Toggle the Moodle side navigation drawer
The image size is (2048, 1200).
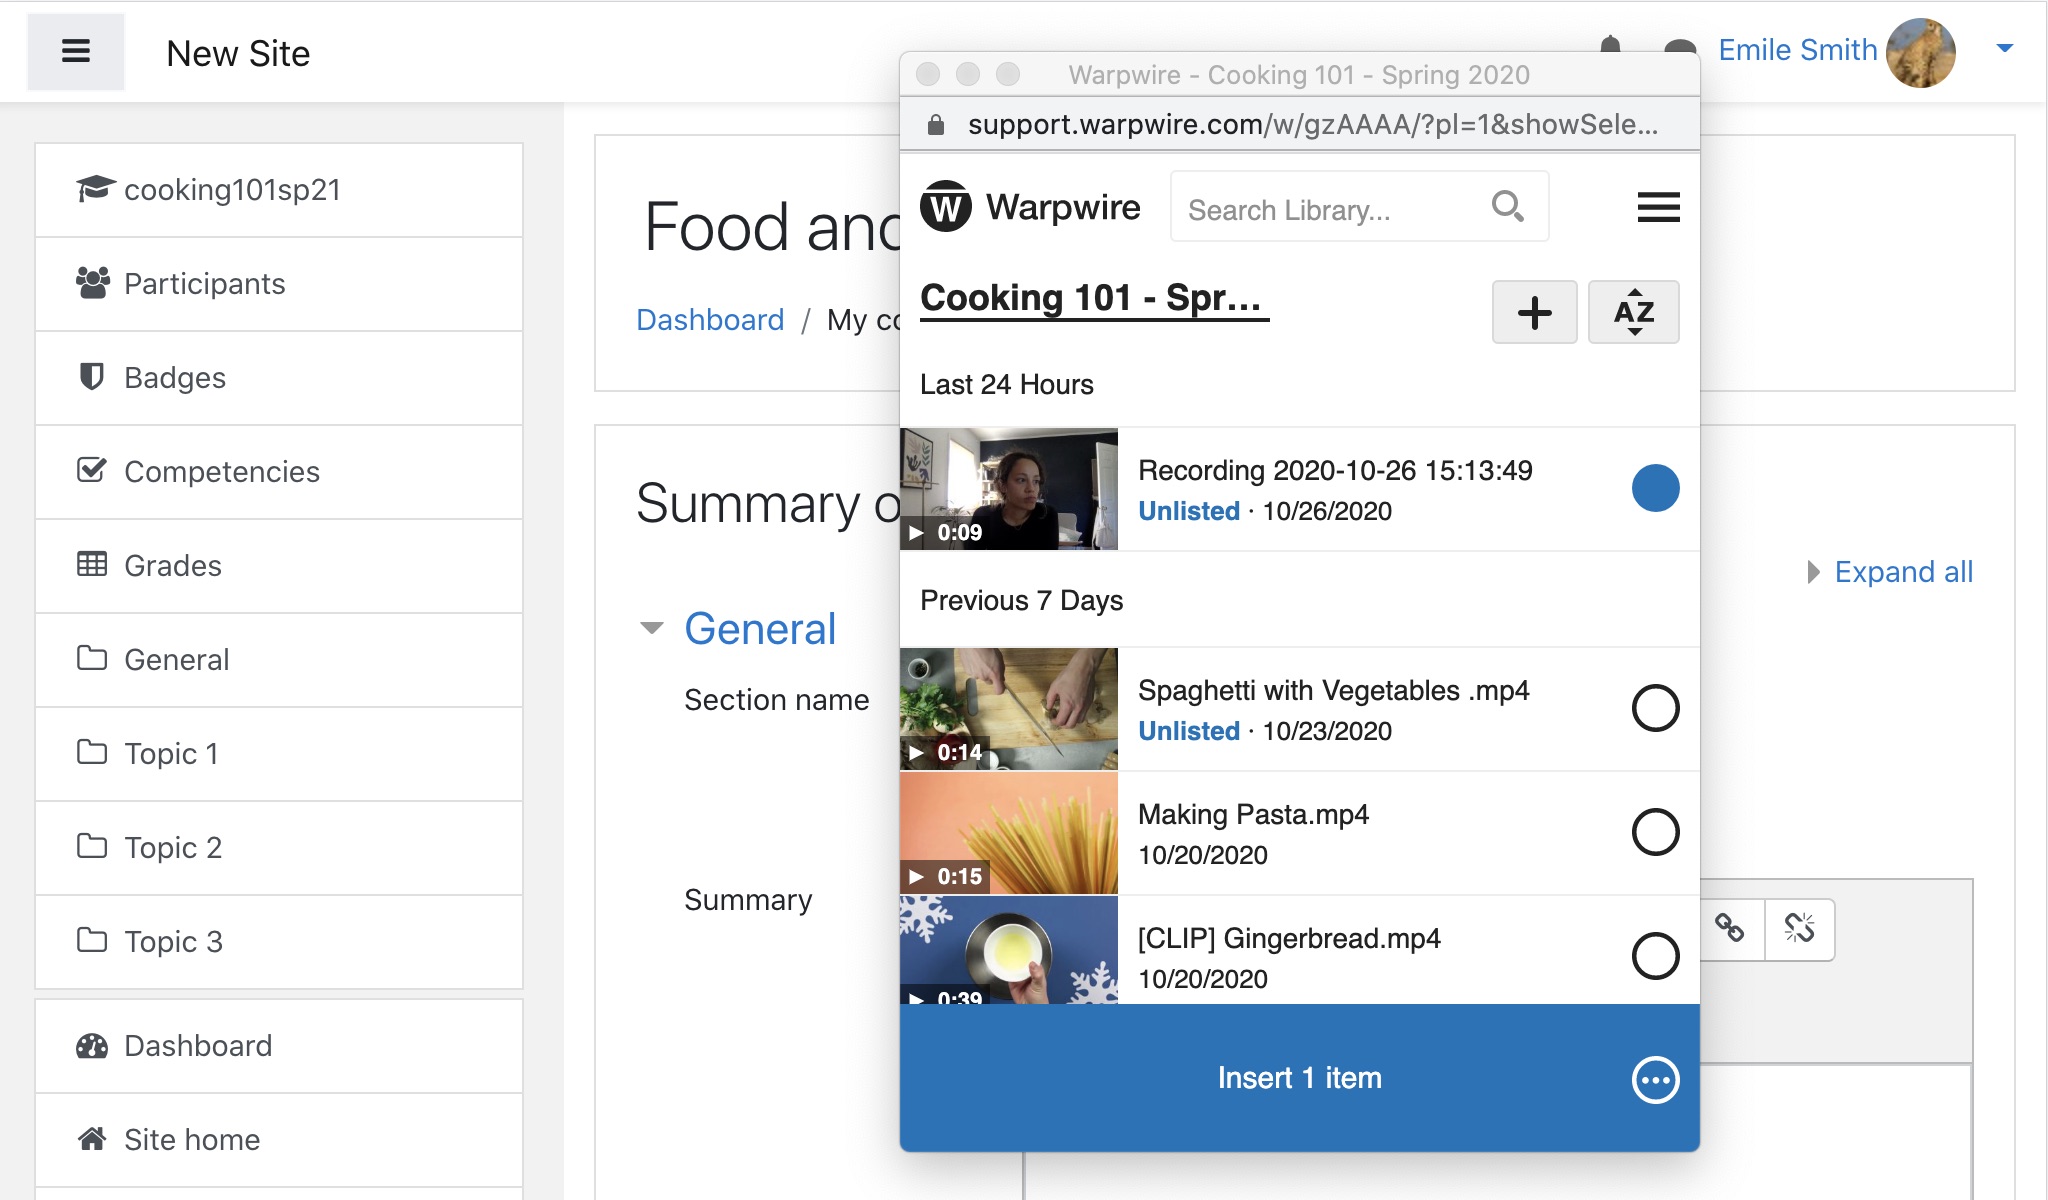coord(76,52)
